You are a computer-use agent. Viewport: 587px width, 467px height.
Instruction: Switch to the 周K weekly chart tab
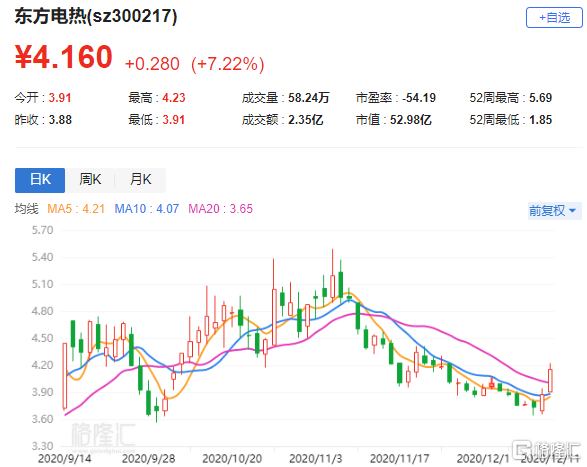90,180
